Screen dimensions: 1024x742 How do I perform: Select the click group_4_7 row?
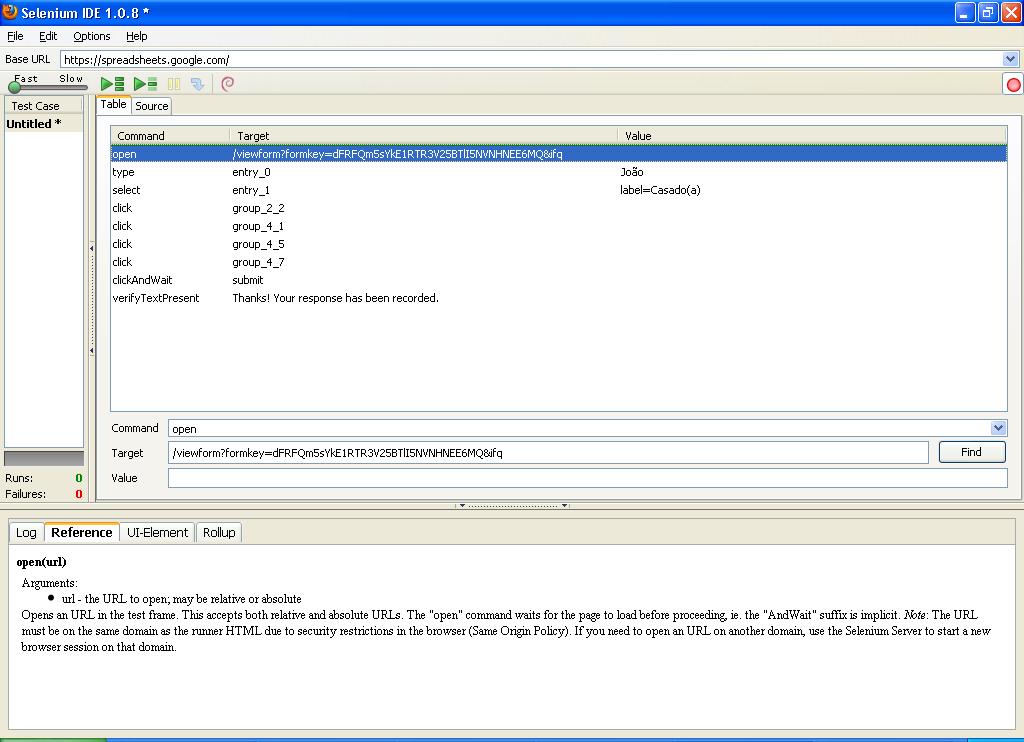(x=558, y=262)
